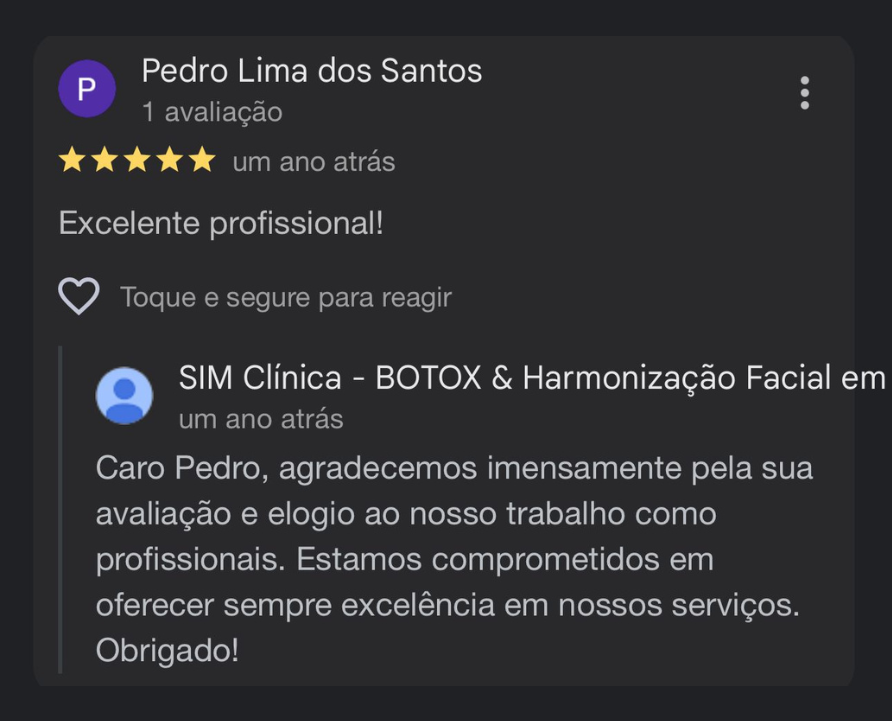Open the three-dot menu on Pedro's review
The height and width of the screenshot is (721, 892).
point(804,93)
